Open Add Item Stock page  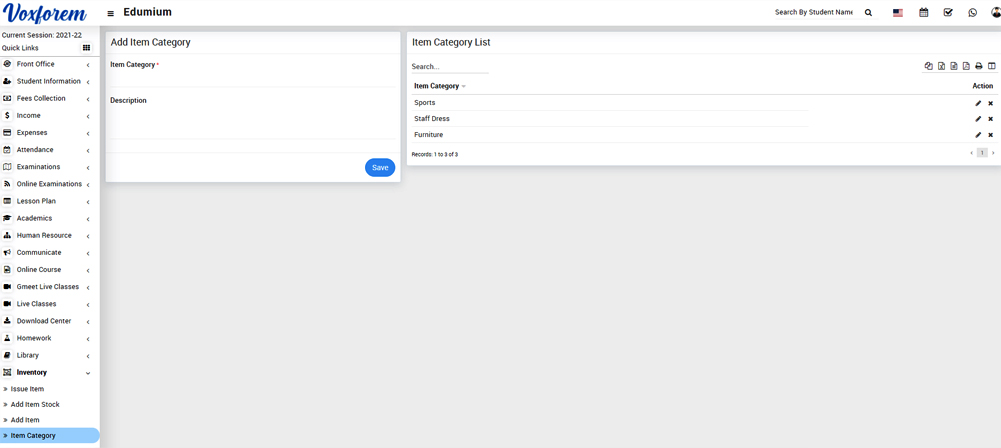(35, 404)
